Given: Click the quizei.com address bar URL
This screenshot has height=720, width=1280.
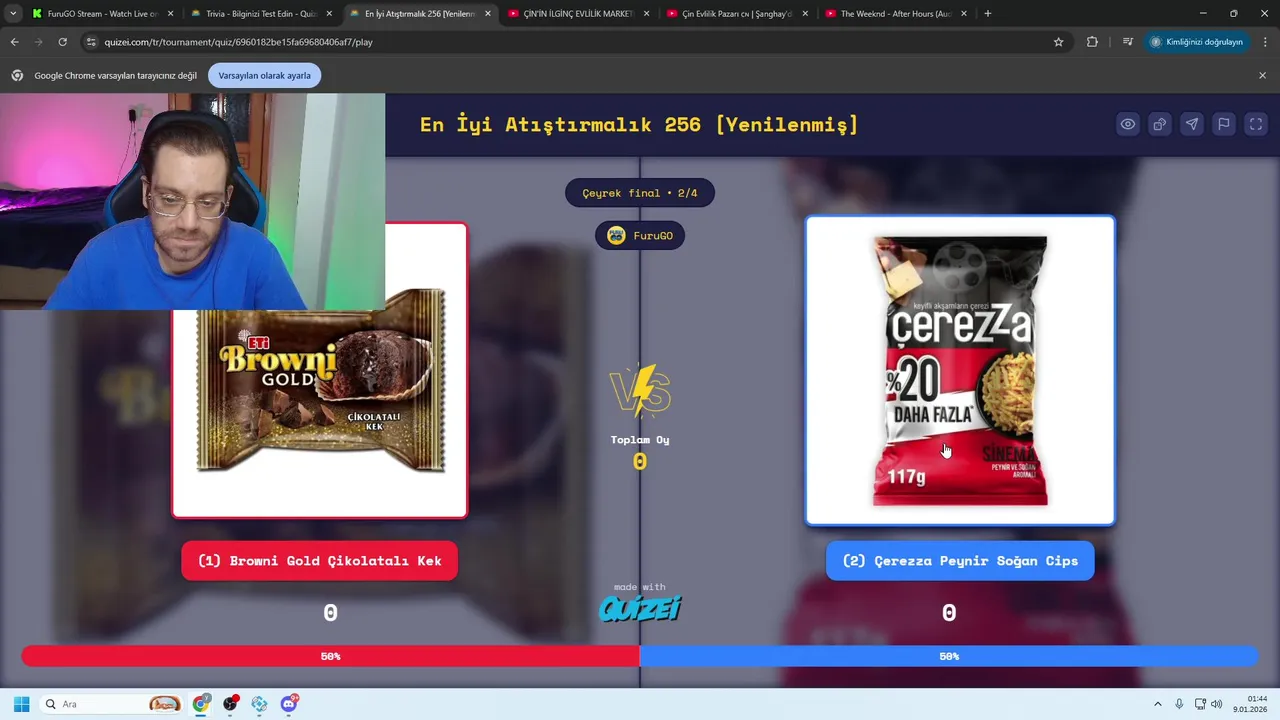Looking at the screenshot, I should [x=238, y=42].
